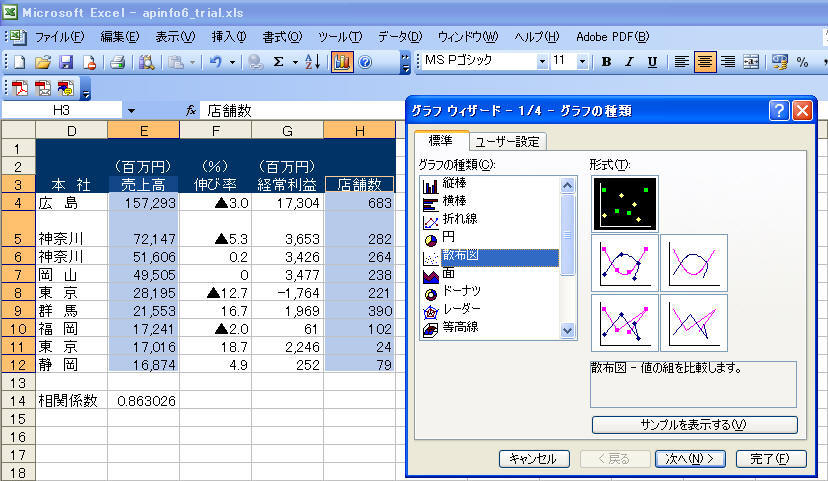Click the Undo arrow icon

pos(216,62)
